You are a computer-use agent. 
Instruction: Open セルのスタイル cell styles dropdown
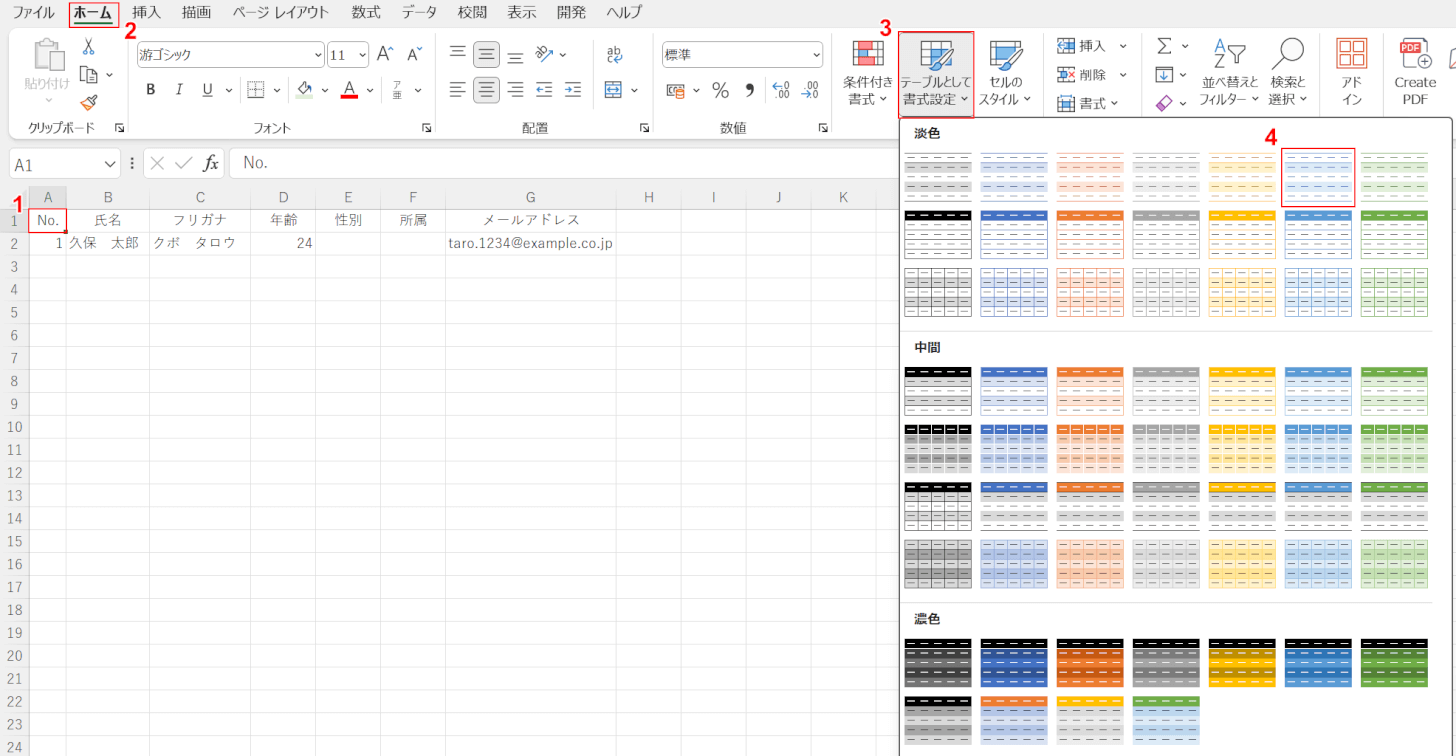coord(1004,72)
